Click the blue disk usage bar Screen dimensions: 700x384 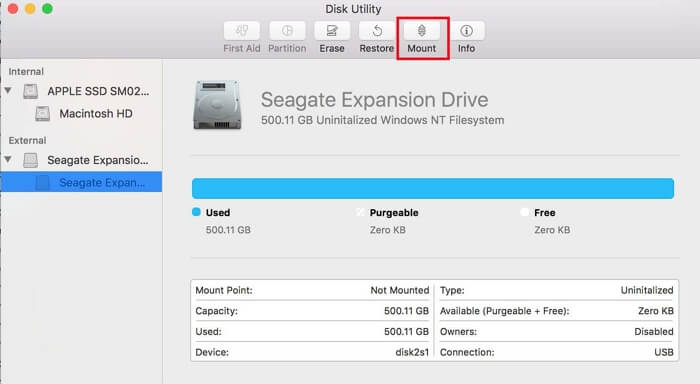tap(433, 188)
